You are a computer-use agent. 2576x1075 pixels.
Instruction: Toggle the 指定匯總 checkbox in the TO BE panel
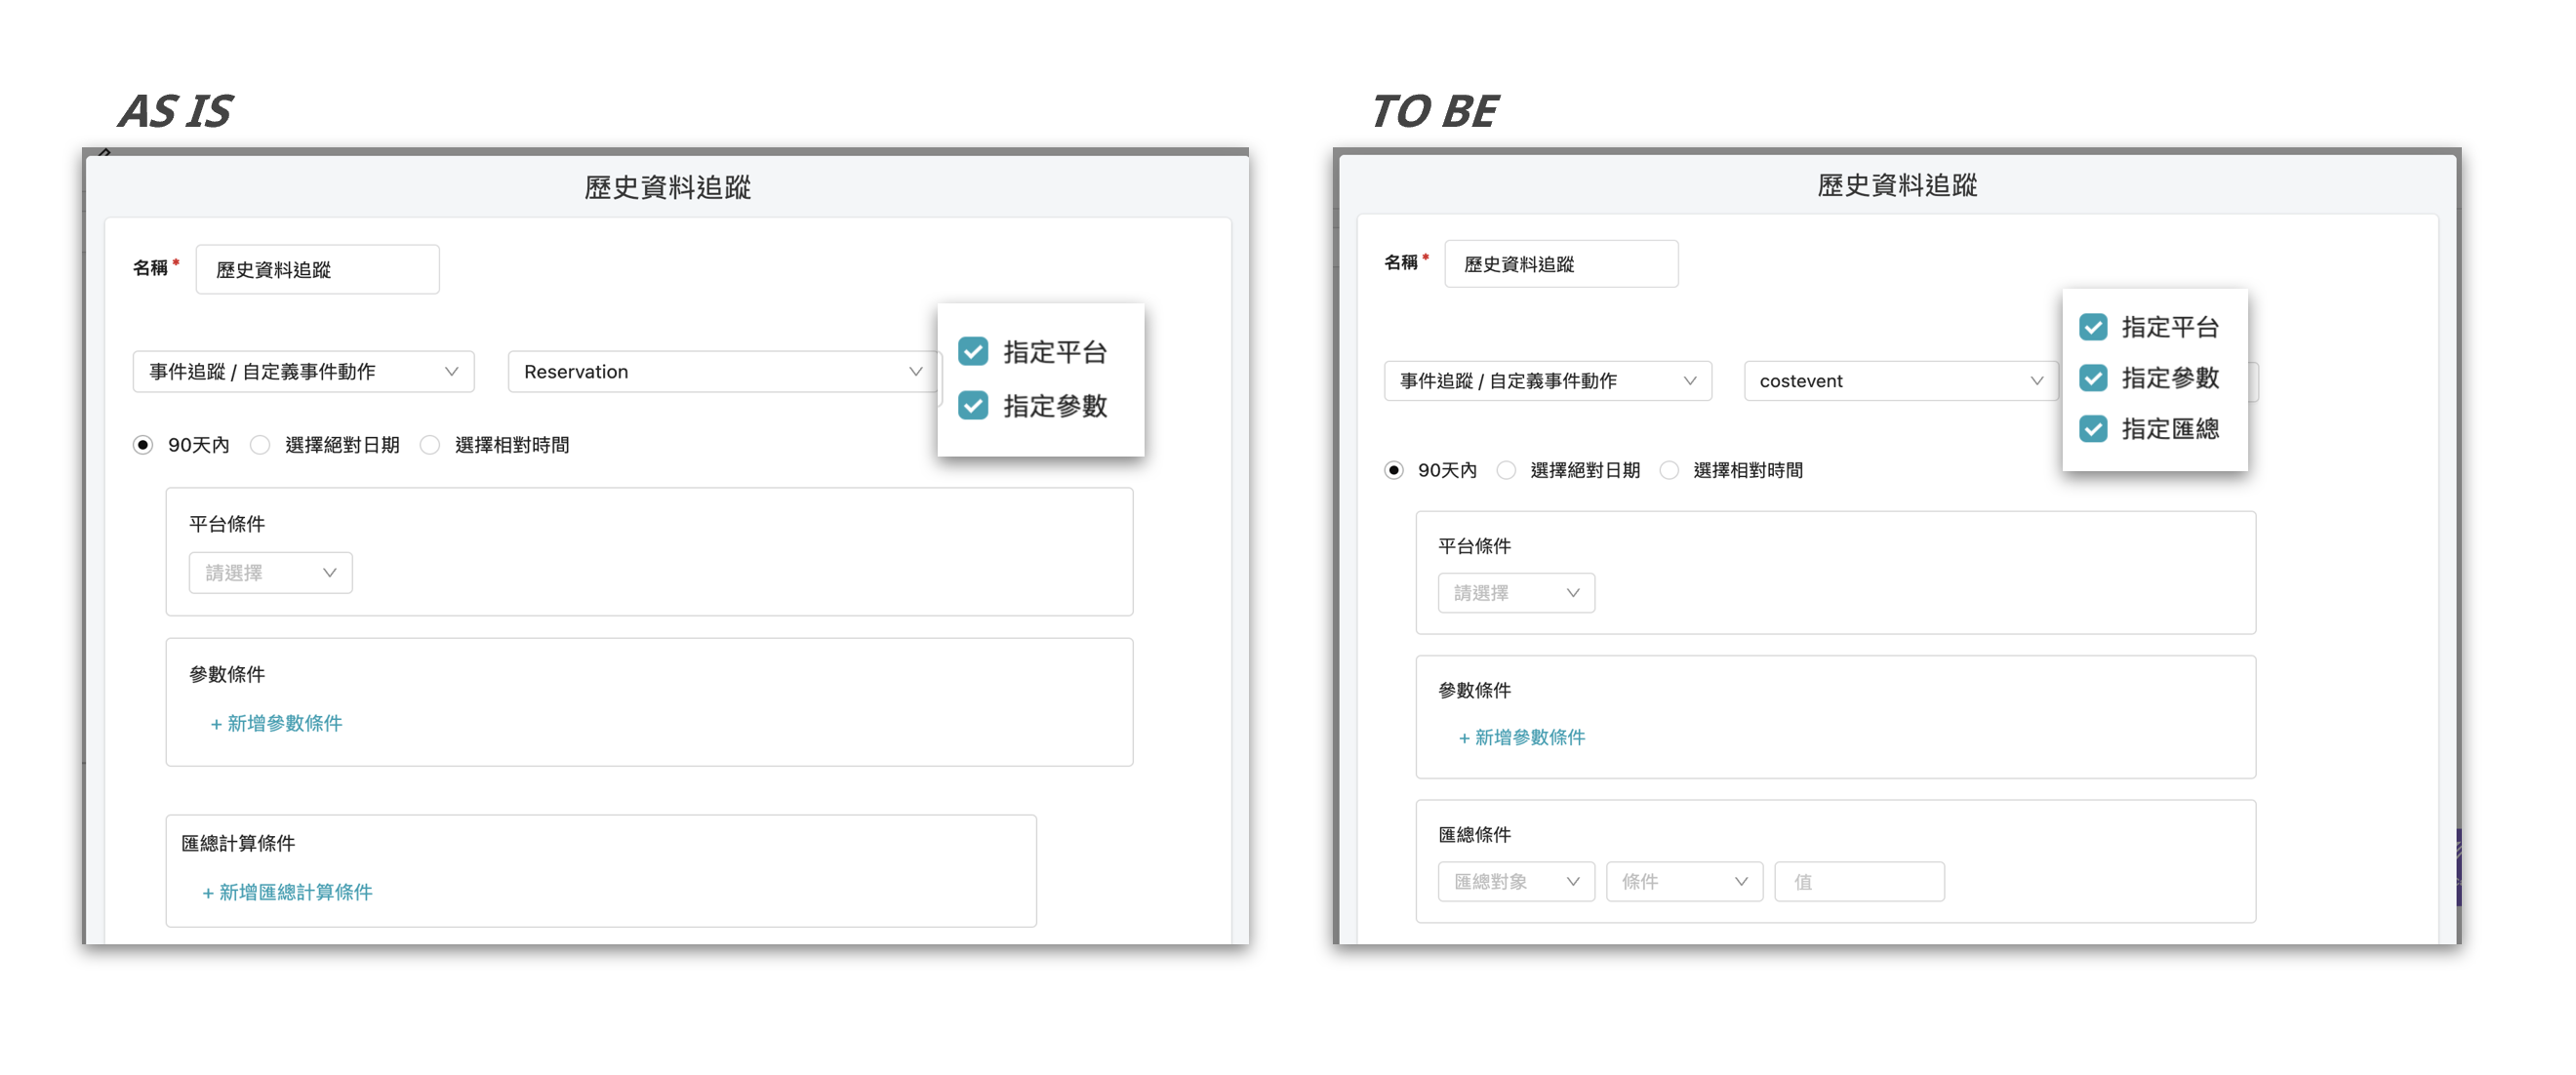pos(2094,429)
